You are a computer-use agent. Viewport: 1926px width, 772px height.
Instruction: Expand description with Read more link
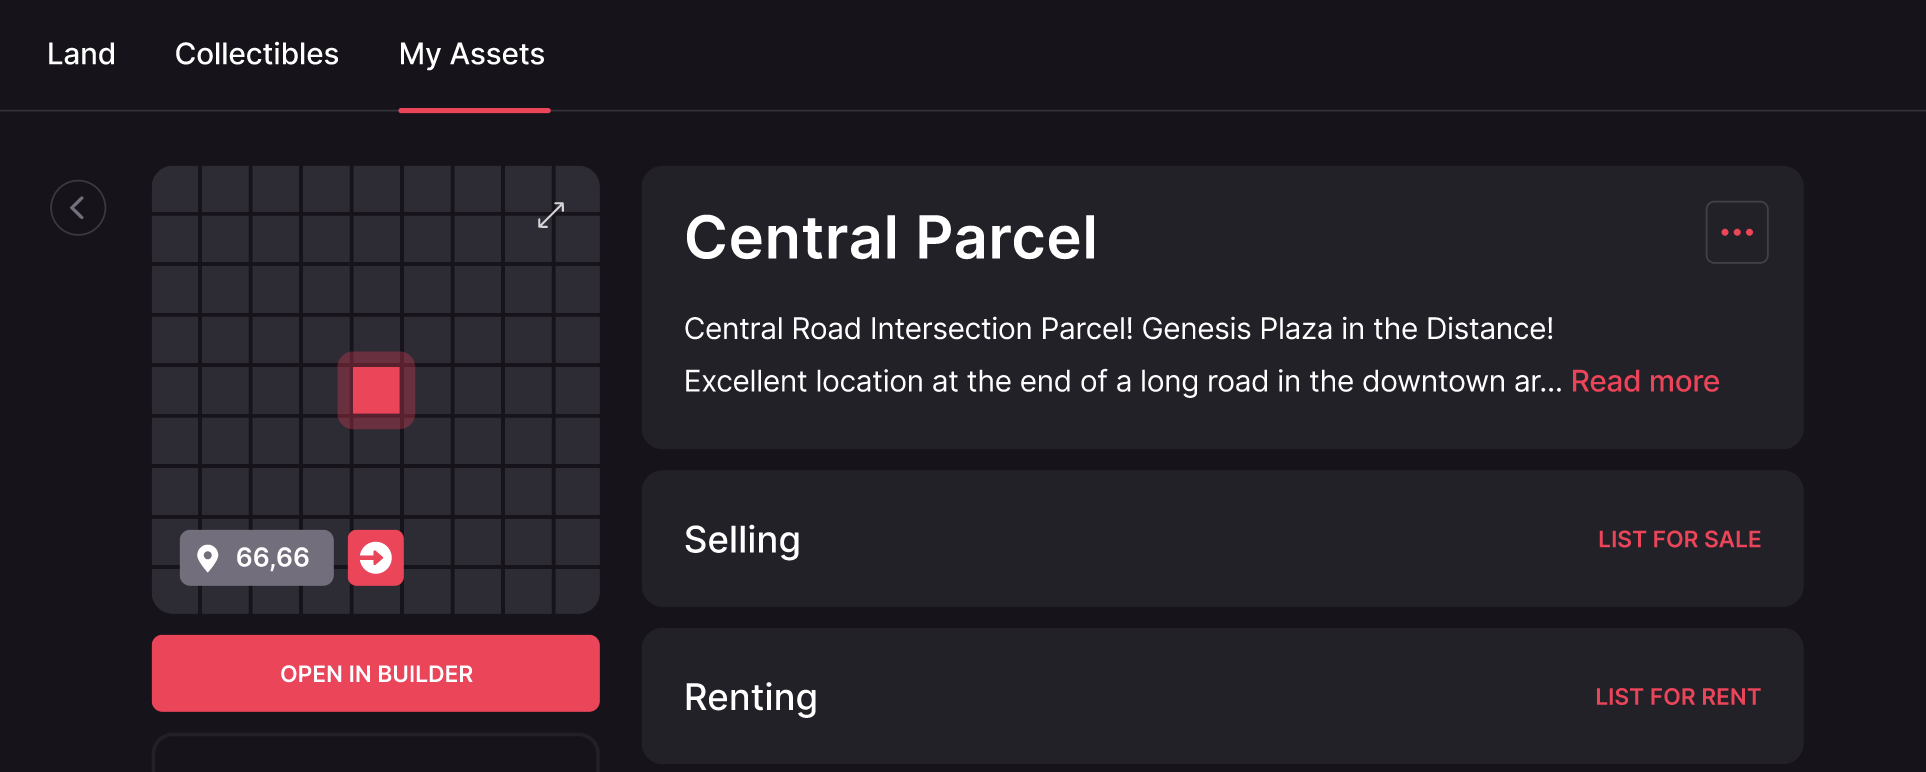click(x=1645, y=381)
